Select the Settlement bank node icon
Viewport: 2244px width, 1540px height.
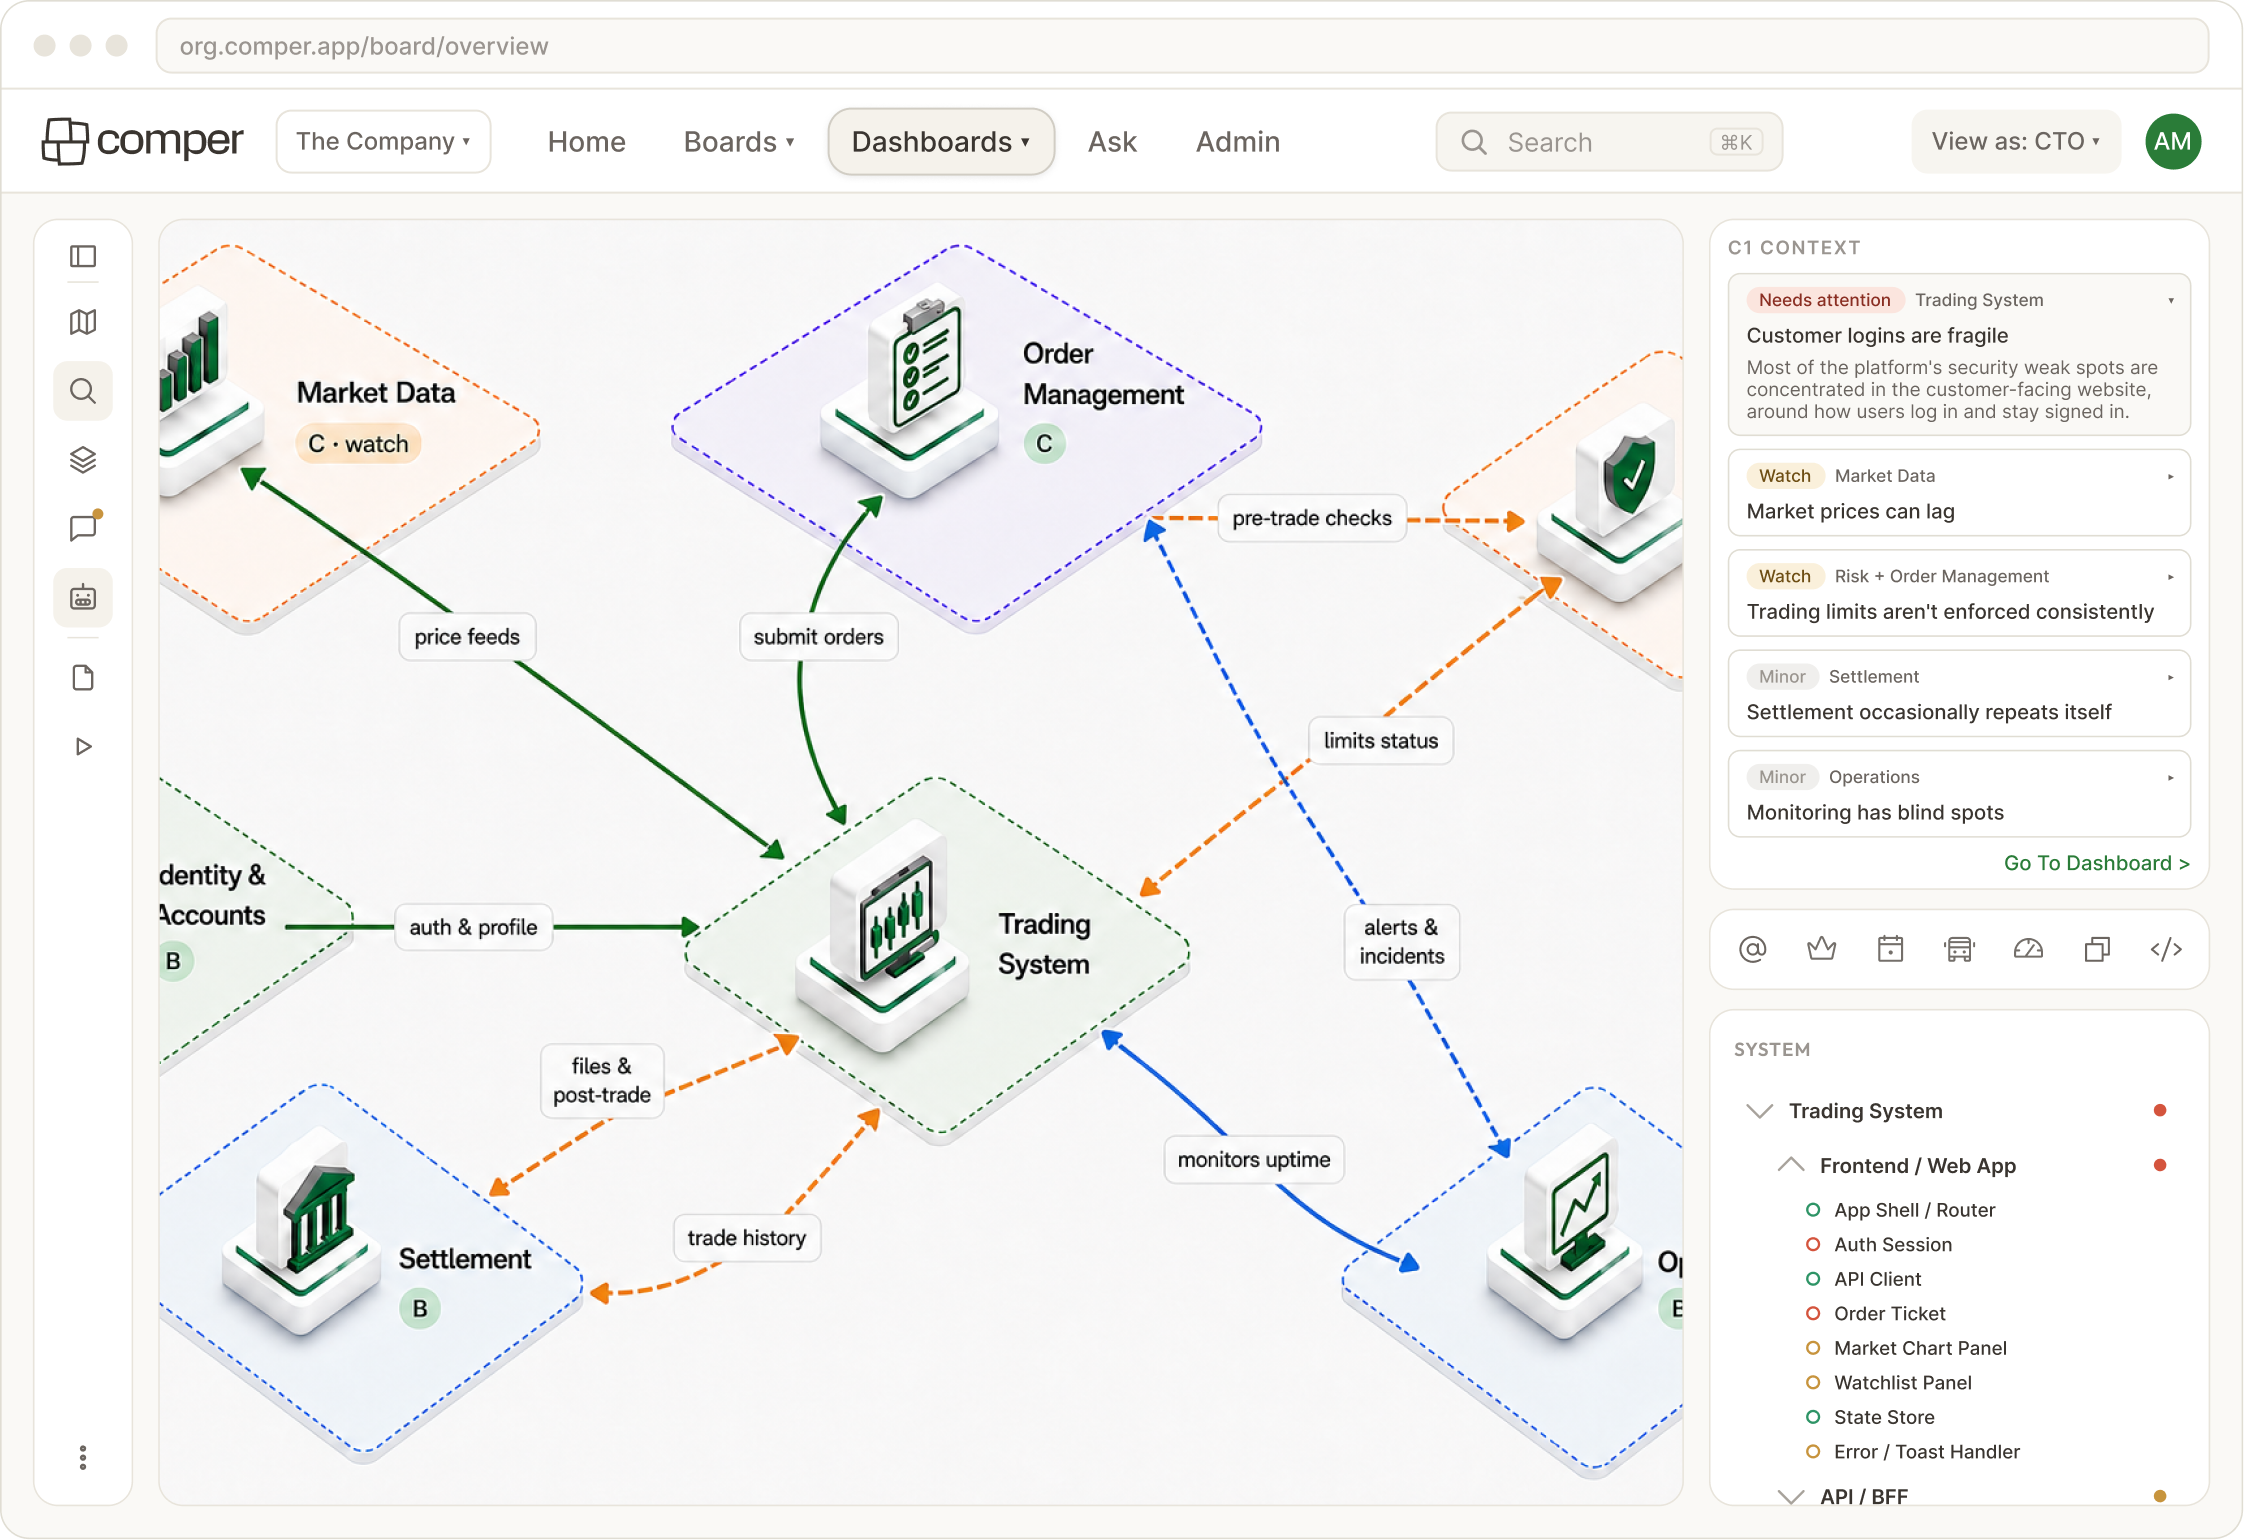pyautogui.click(x=300, y=1230)
